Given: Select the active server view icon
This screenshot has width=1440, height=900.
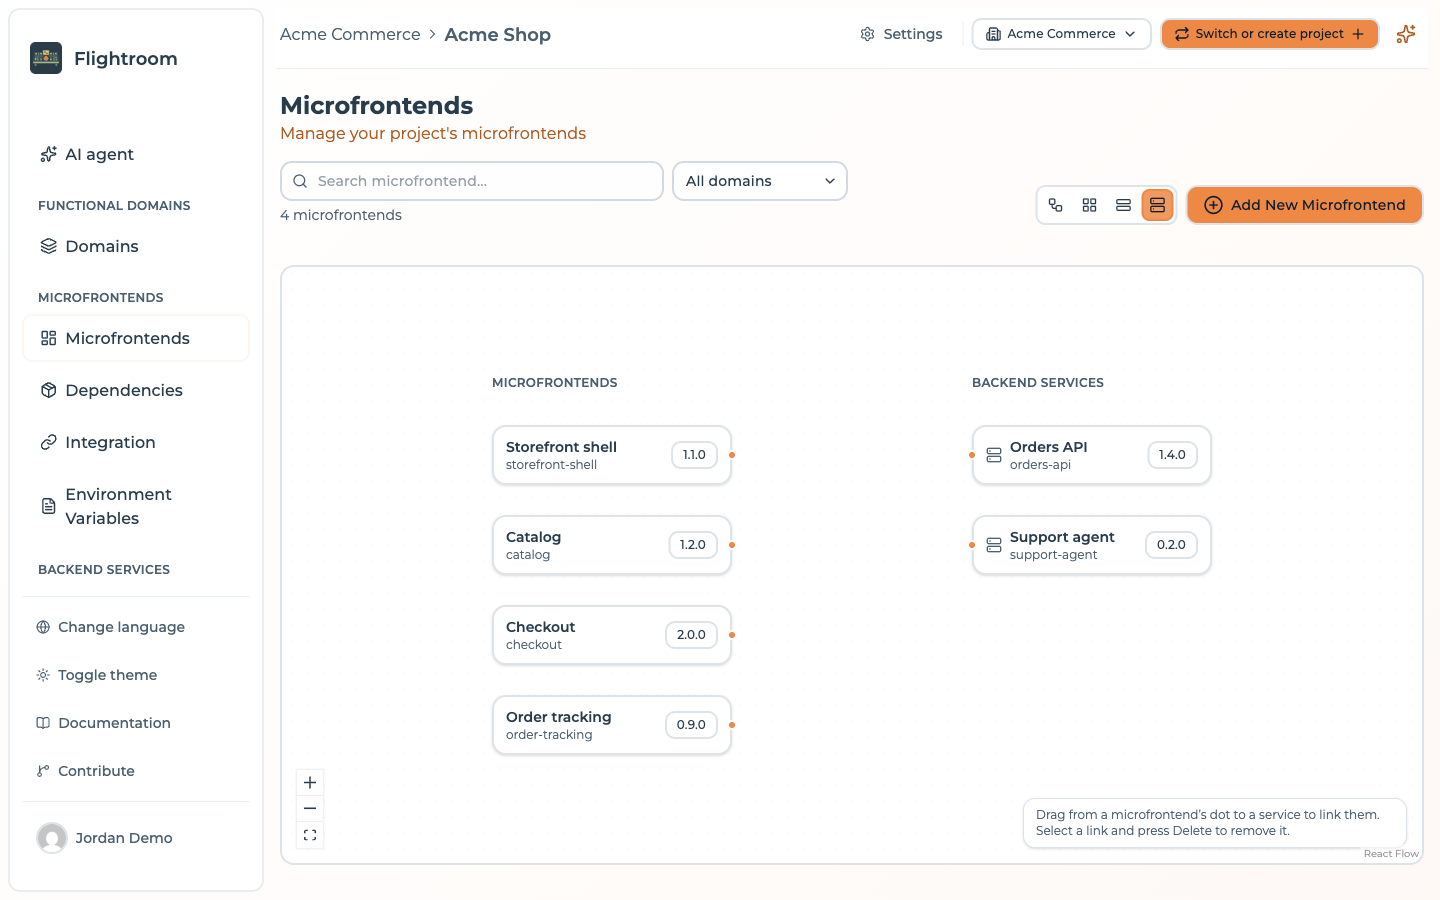Looking at the screenshot, I should pyautogui.click(x=1157, y=205).
